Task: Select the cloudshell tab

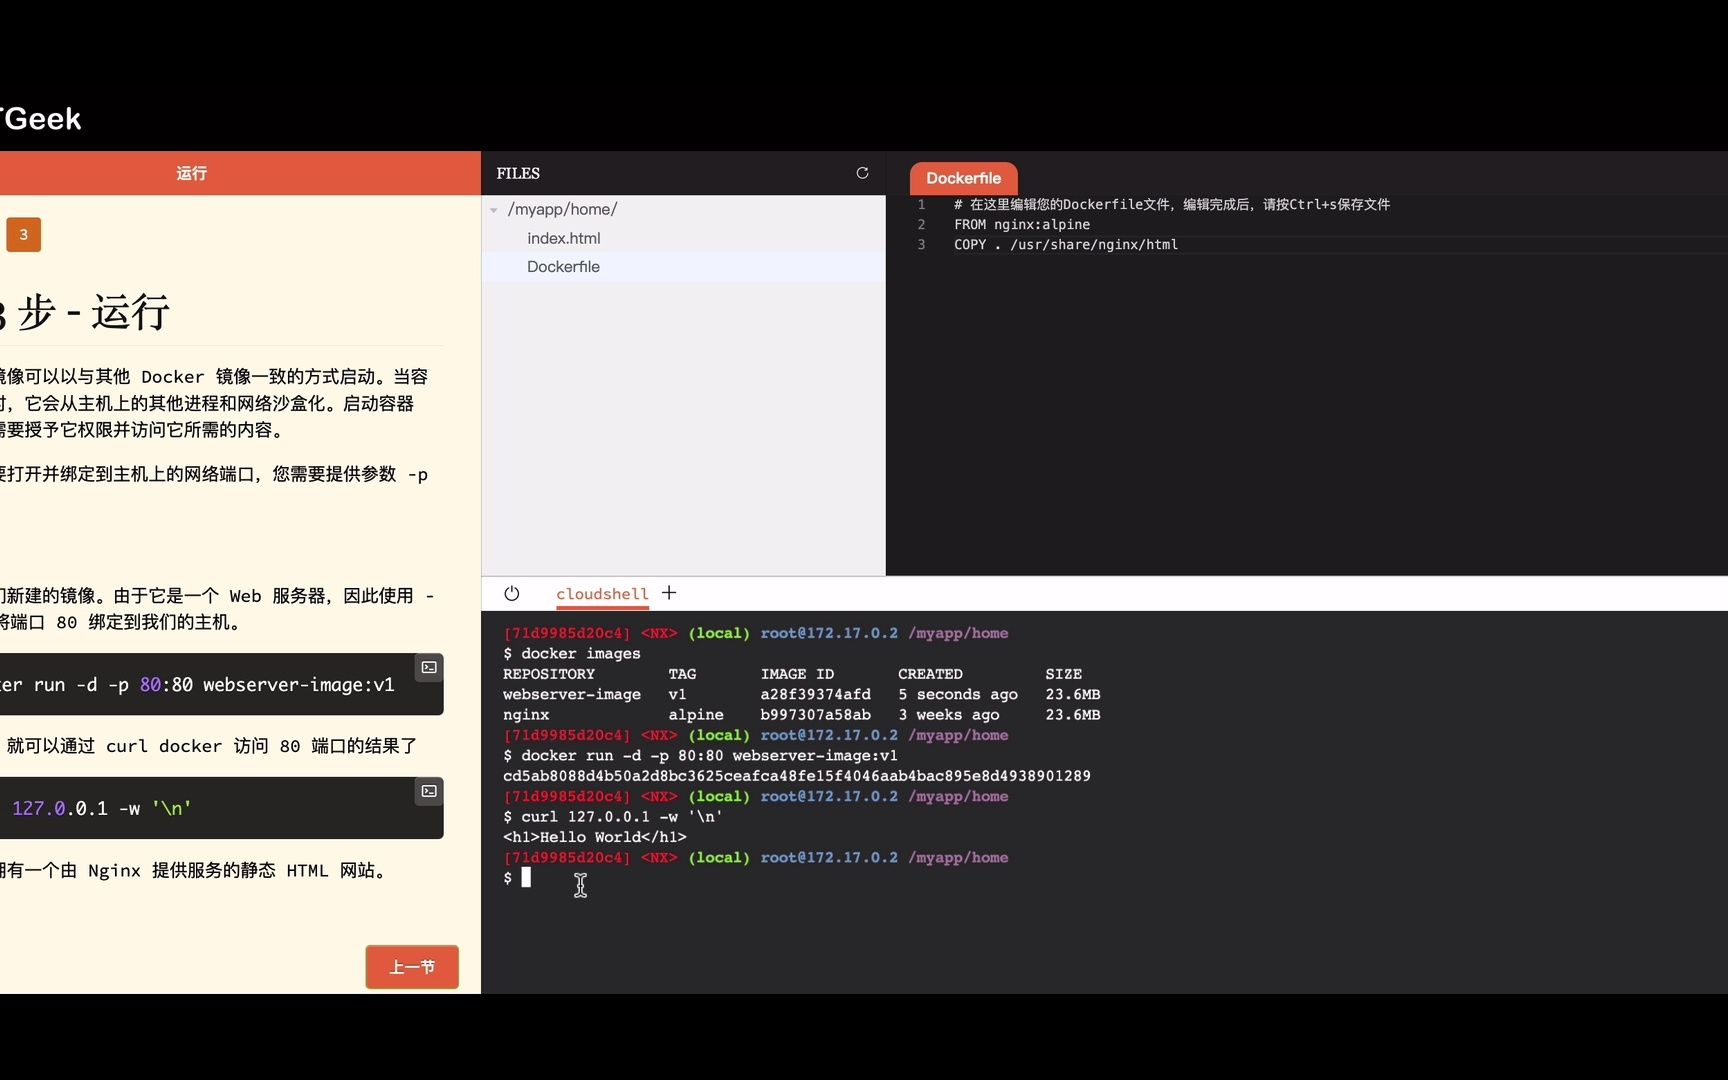Action: click(600, 593)
